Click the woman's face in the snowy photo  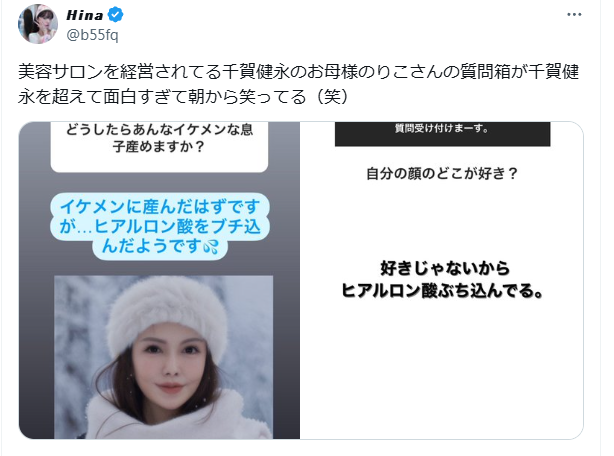click(x=172, y=362)
